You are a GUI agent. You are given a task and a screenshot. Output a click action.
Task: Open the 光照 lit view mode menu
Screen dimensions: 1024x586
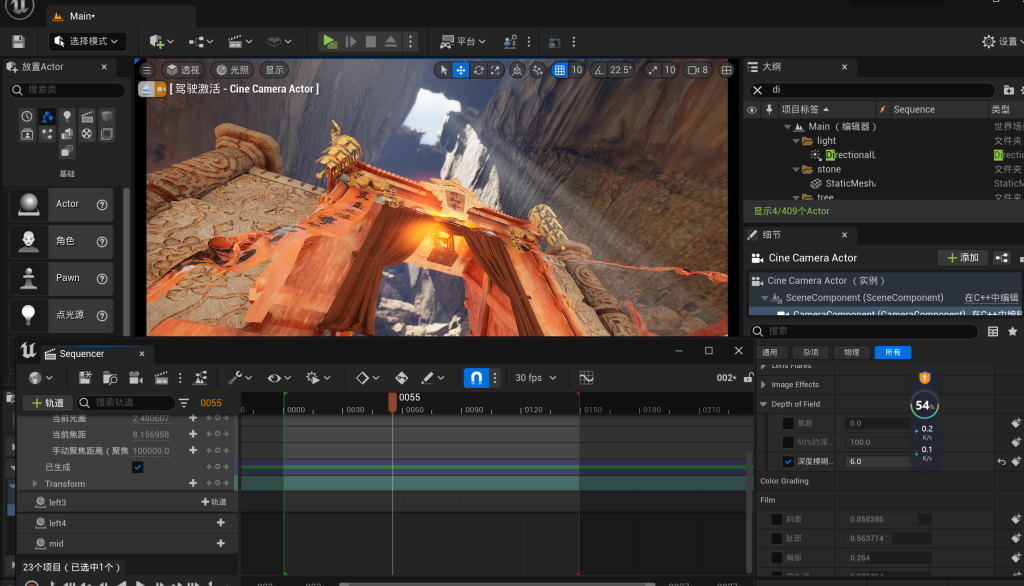click(233, 70)
